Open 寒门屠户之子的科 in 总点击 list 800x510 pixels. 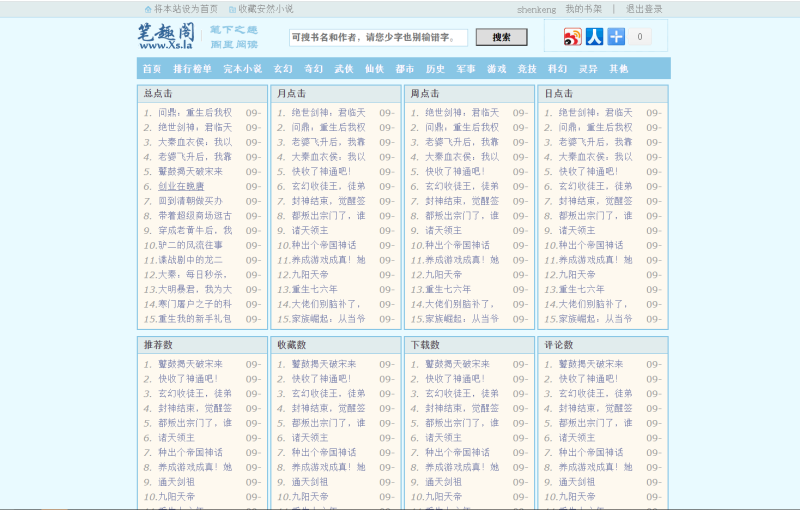195,304
